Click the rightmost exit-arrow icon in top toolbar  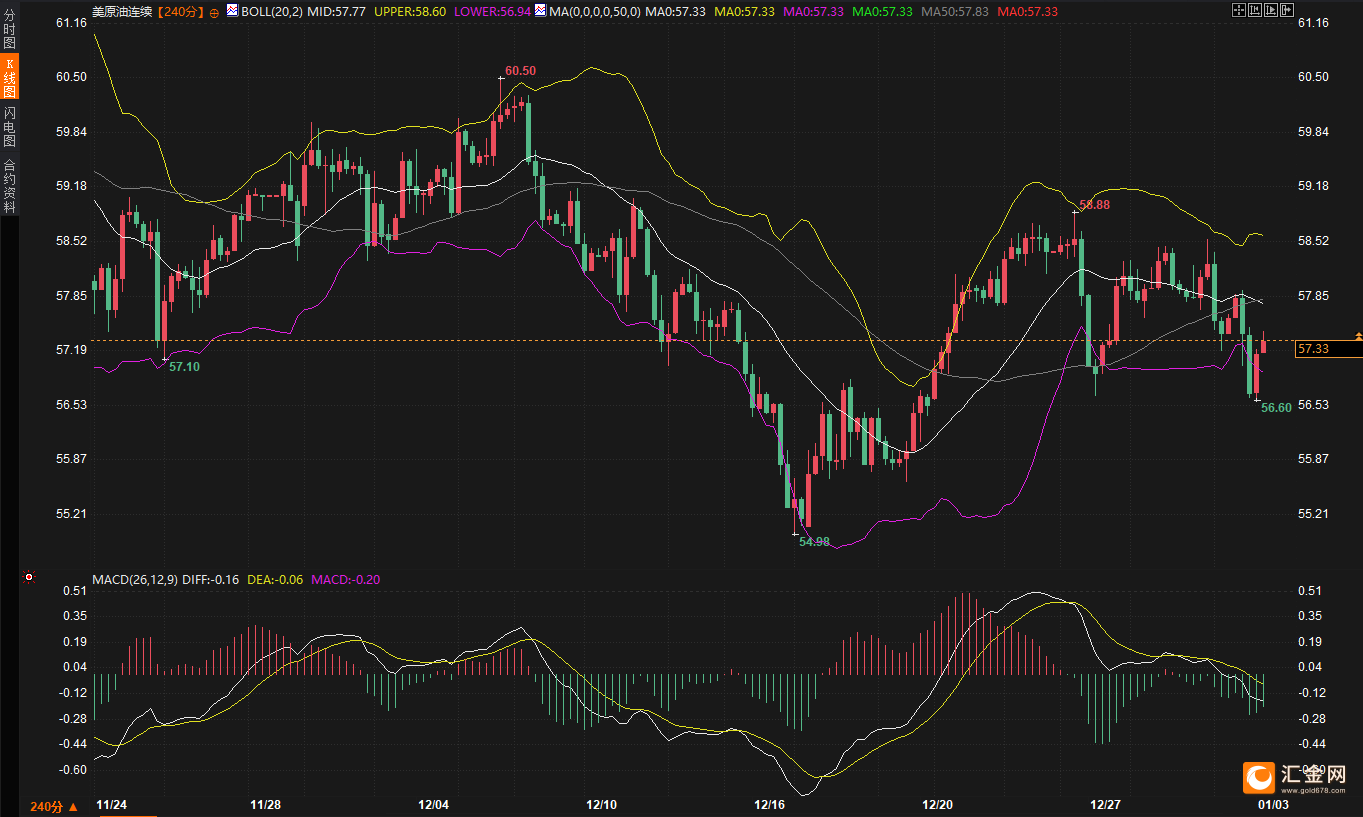click(x=1286, y=9)
